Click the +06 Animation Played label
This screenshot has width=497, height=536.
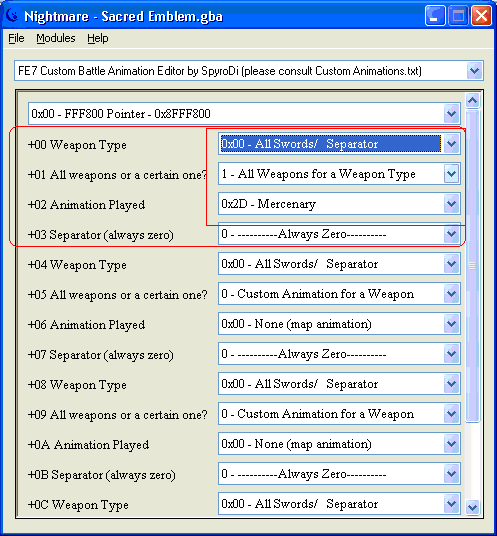(x=86, y=325)
